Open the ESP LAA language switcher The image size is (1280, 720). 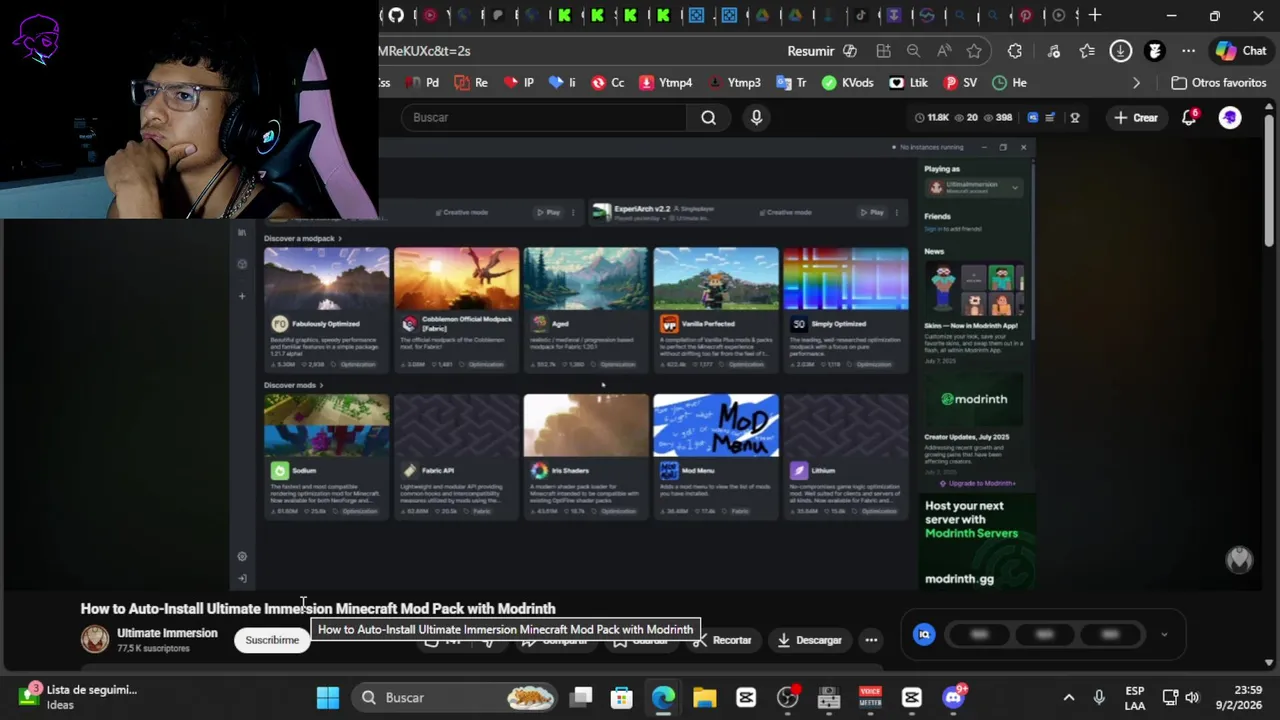tap(1135, 698)
